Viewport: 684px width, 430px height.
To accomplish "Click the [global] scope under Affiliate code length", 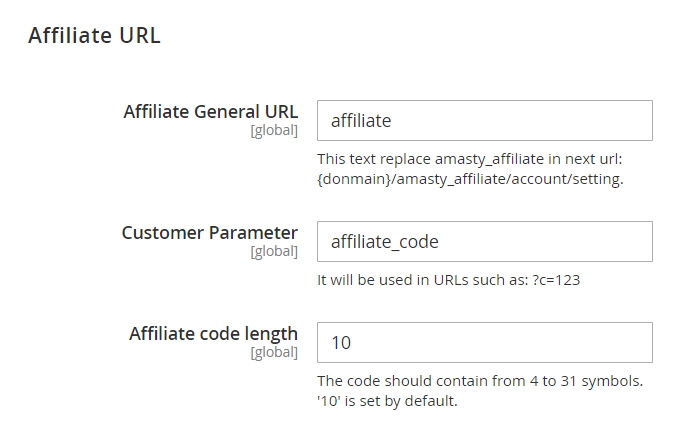I will point(273,352).
